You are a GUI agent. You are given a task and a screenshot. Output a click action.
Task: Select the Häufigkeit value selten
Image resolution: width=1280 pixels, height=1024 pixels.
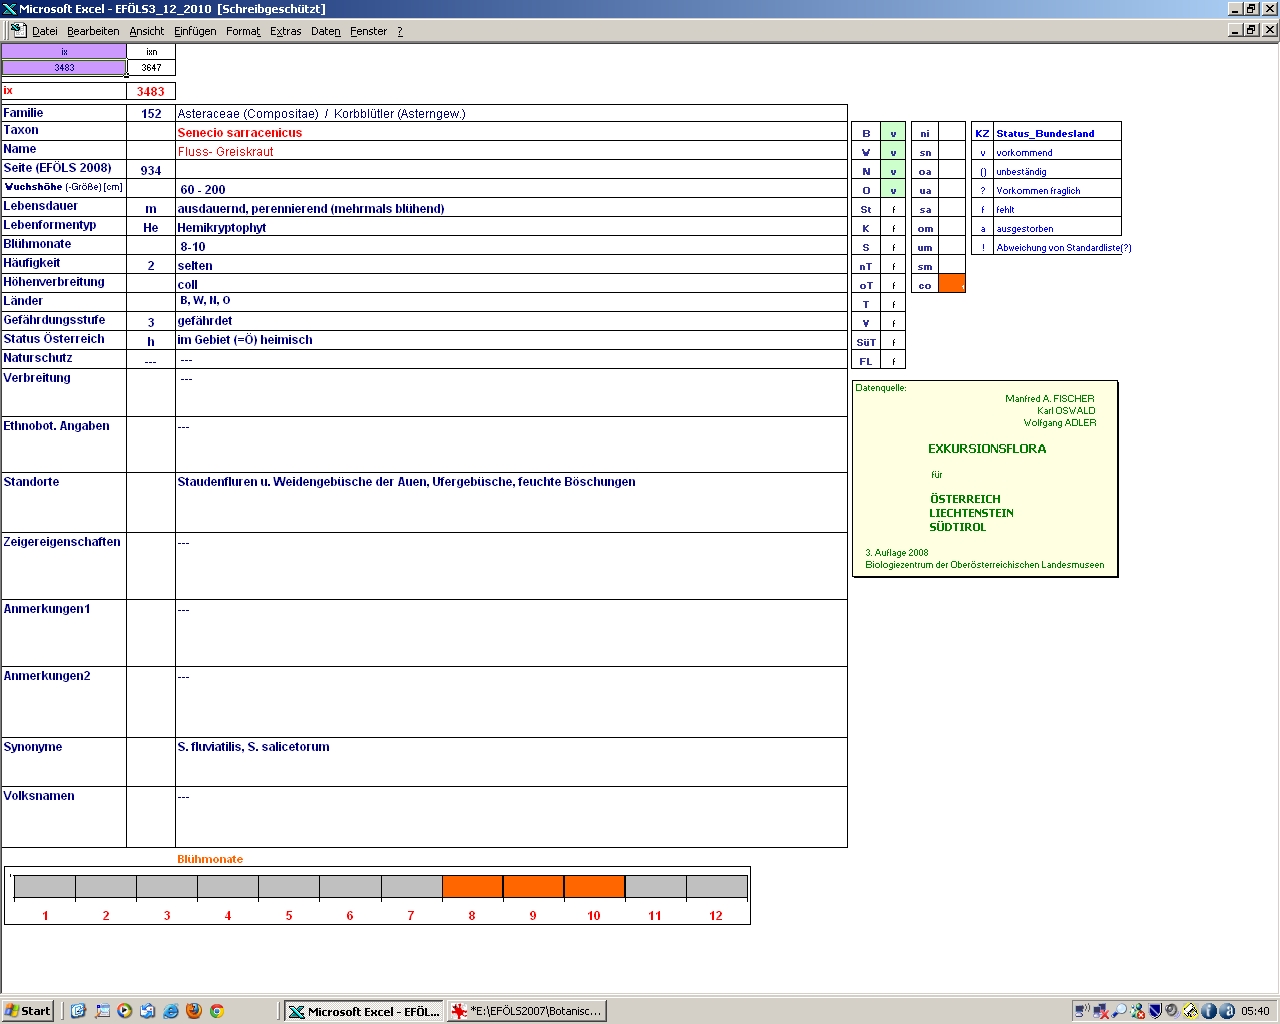click(195, 266)
